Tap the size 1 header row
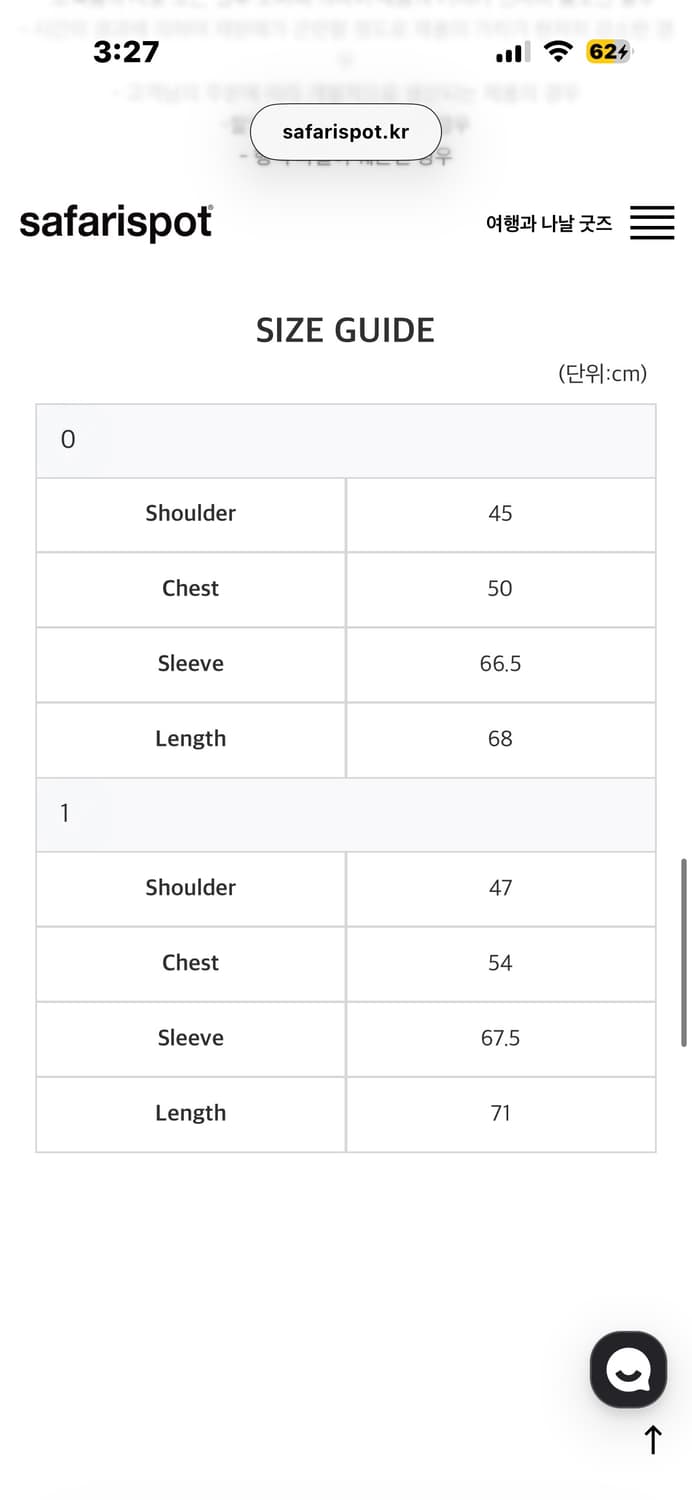This screenshot has height=1500, width=692. point(345,814)
